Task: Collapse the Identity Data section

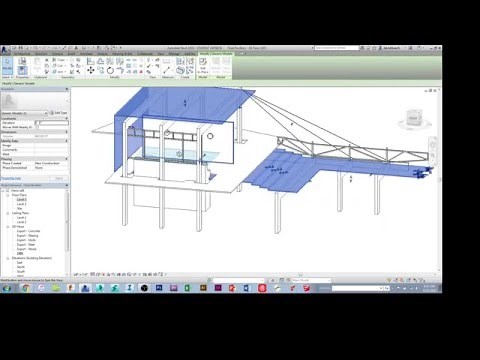Action: [67, 141]
